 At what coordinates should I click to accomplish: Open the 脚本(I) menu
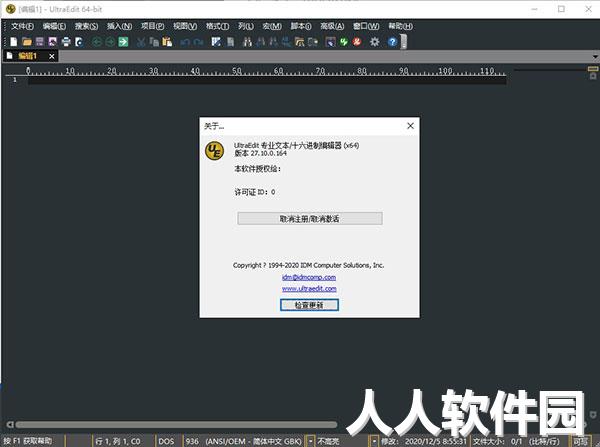coord(301,26)
